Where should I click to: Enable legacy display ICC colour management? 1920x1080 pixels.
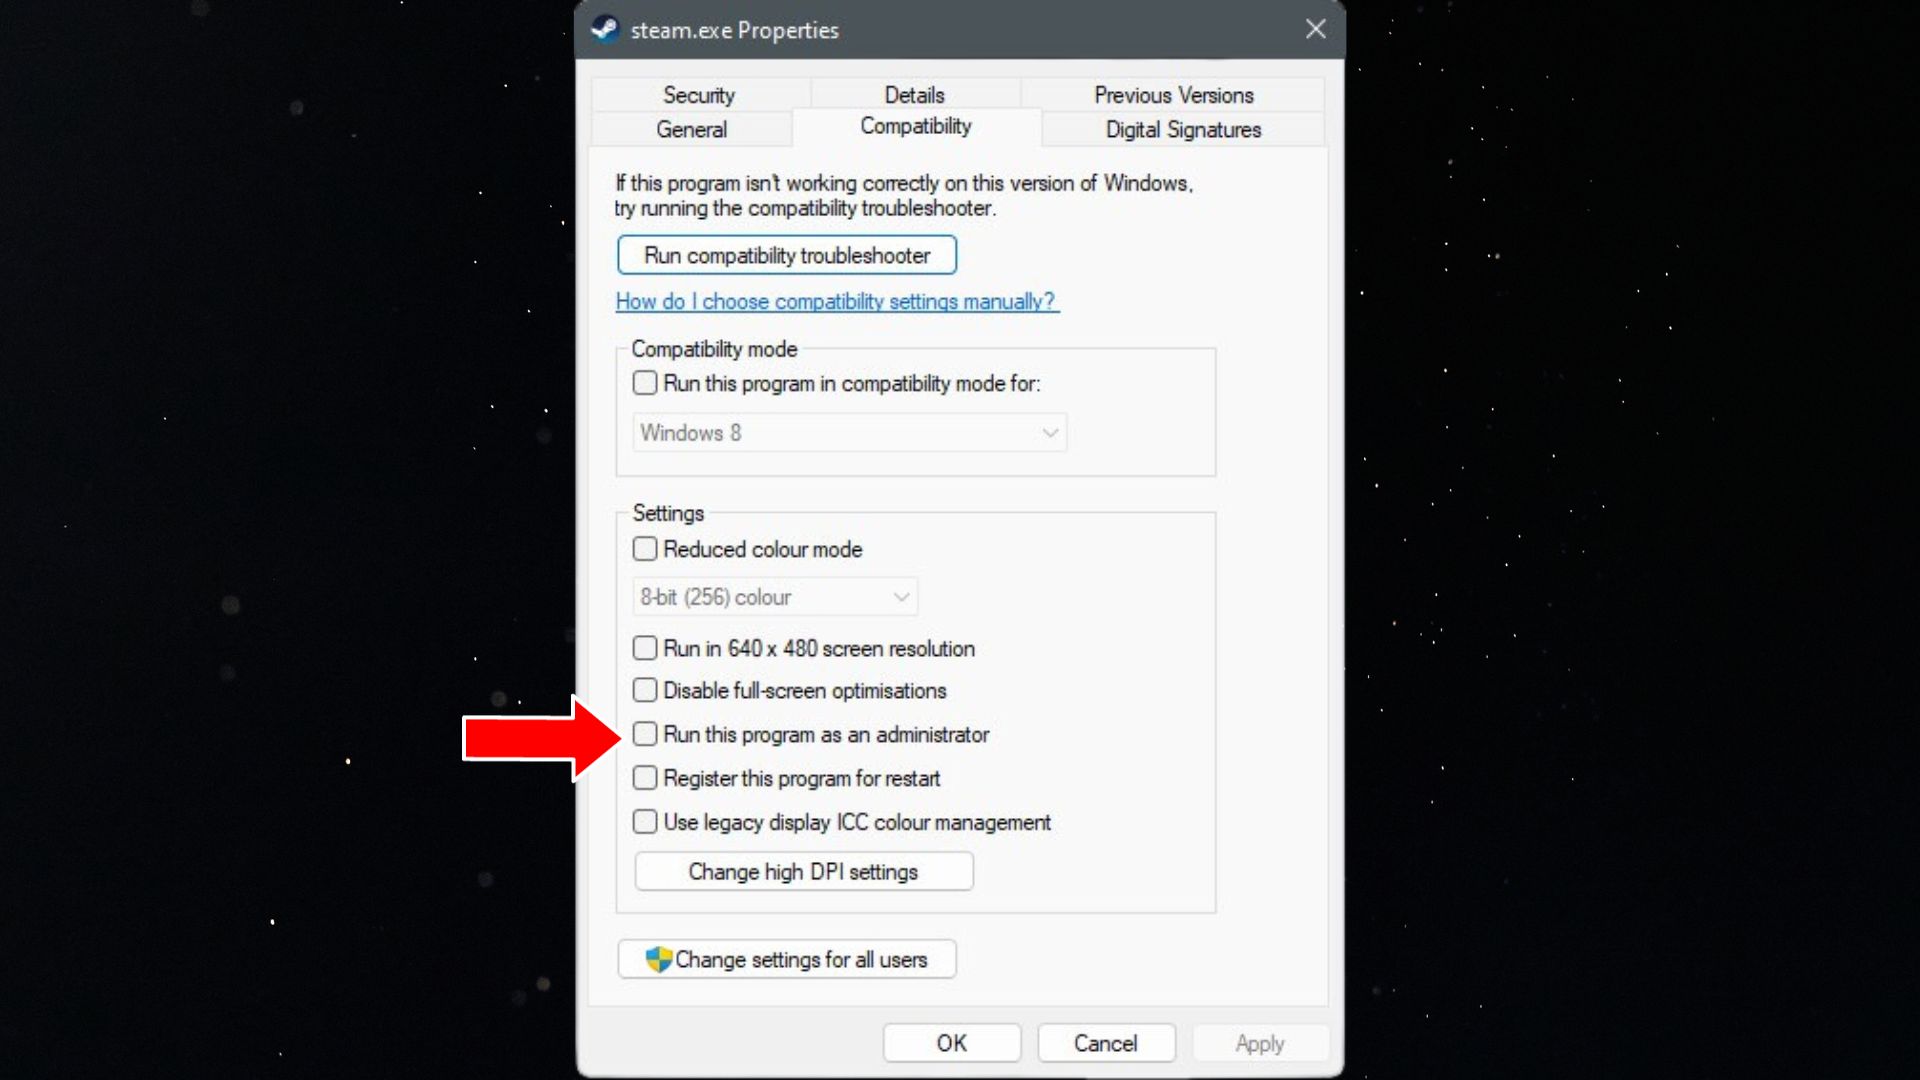645,822
